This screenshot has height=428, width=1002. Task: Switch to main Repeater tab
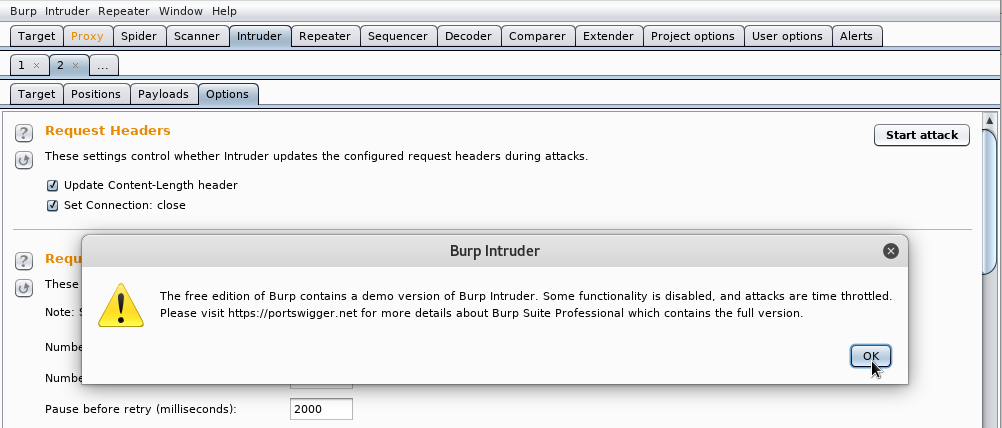tap(325, 36)
